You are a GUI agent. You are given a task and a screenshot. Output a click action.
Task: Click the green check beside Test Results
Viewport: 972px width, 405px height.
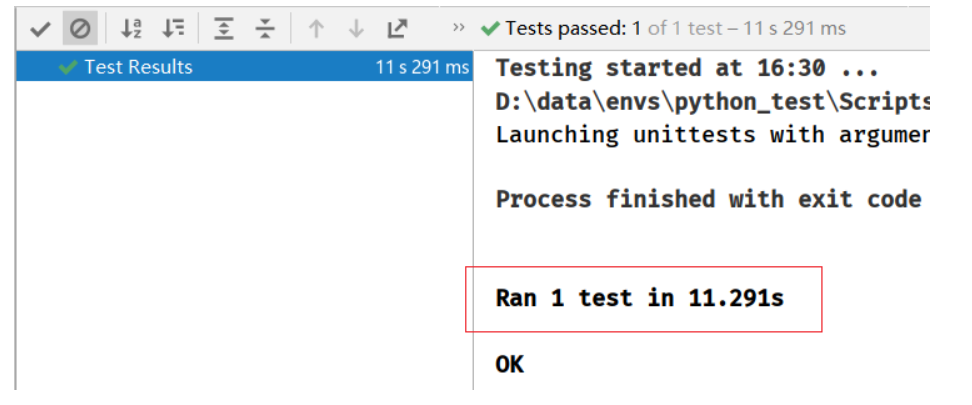coord(69,67)
